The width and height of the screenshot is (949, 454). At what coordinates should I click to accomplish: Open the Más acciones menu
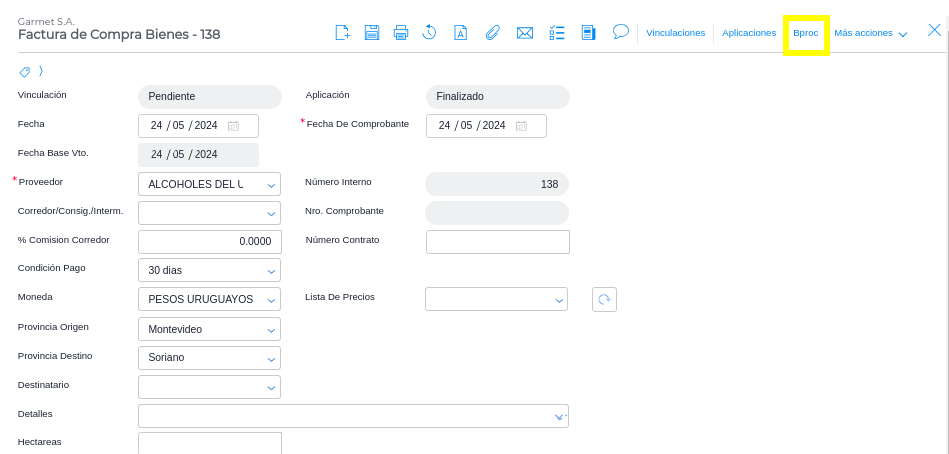(870, 33)
